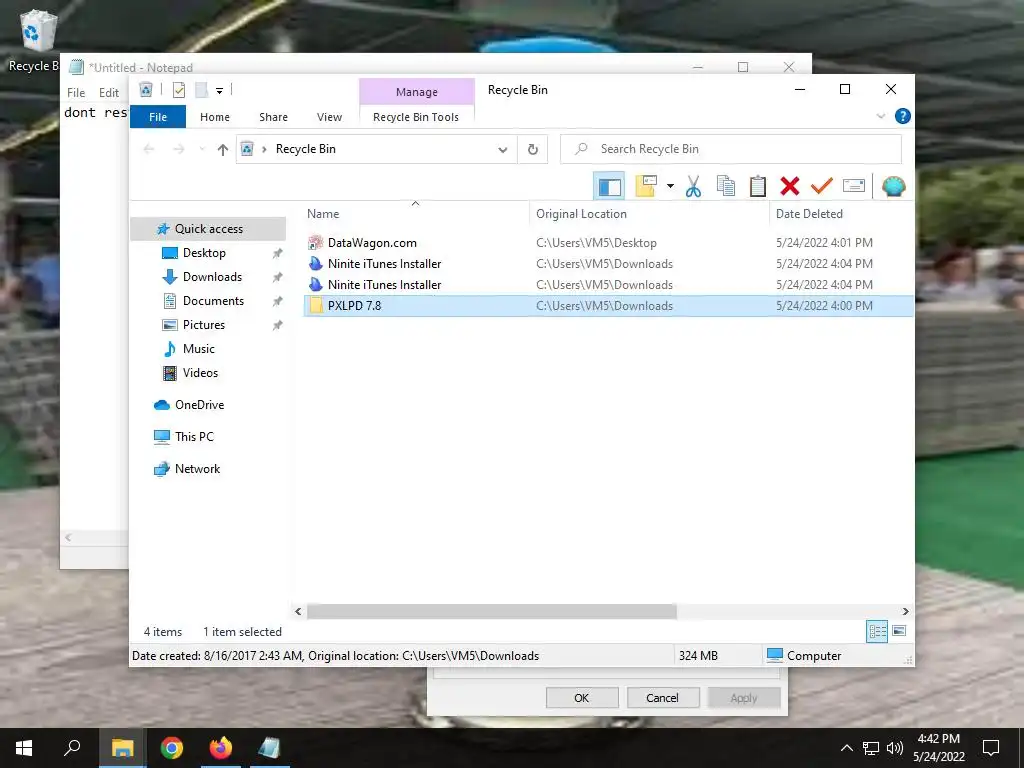Select the PXLPD 7.8 folder
1024x768 pixels.
pos(608,306)
